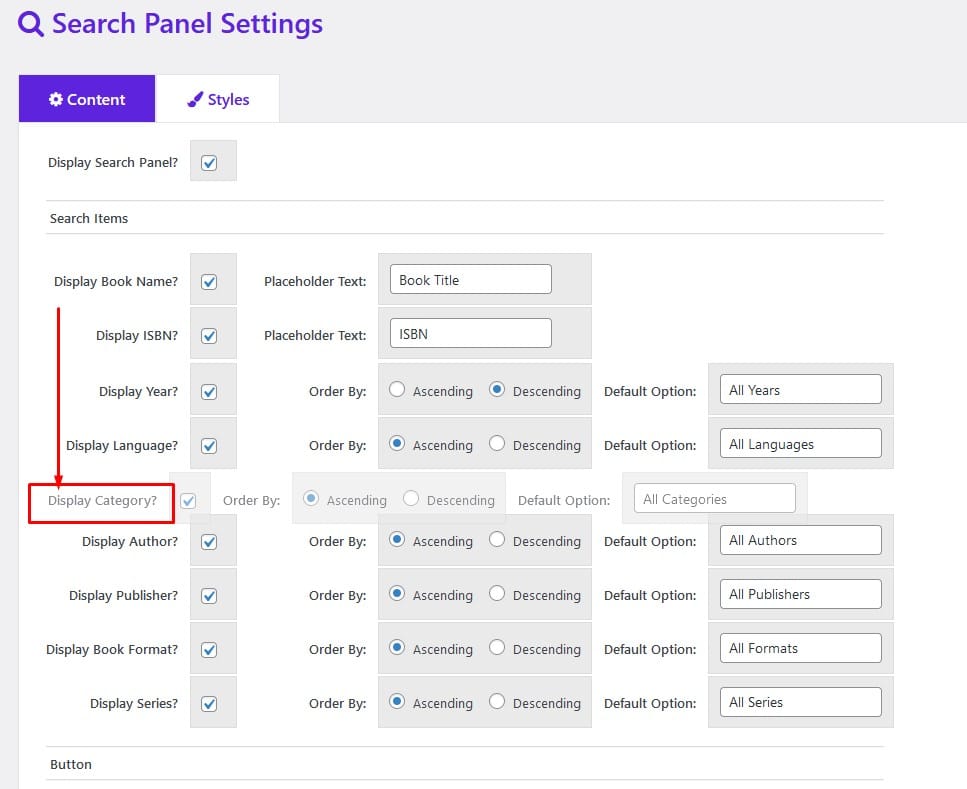Uncheck the Display Book Format checkbox
967x789 pixels.
click(x=209, y=650)
